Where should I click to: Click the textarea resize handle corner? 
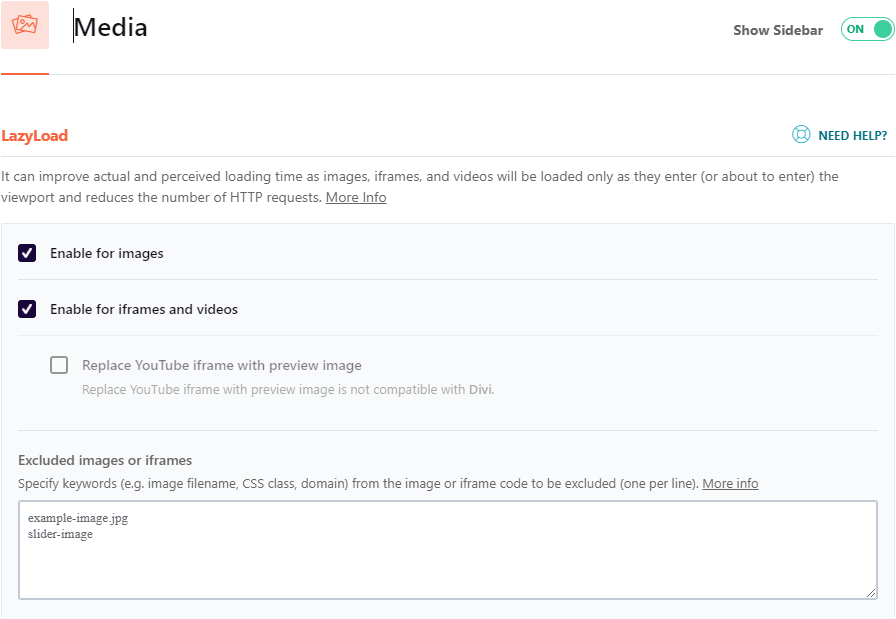coord(871,593)
